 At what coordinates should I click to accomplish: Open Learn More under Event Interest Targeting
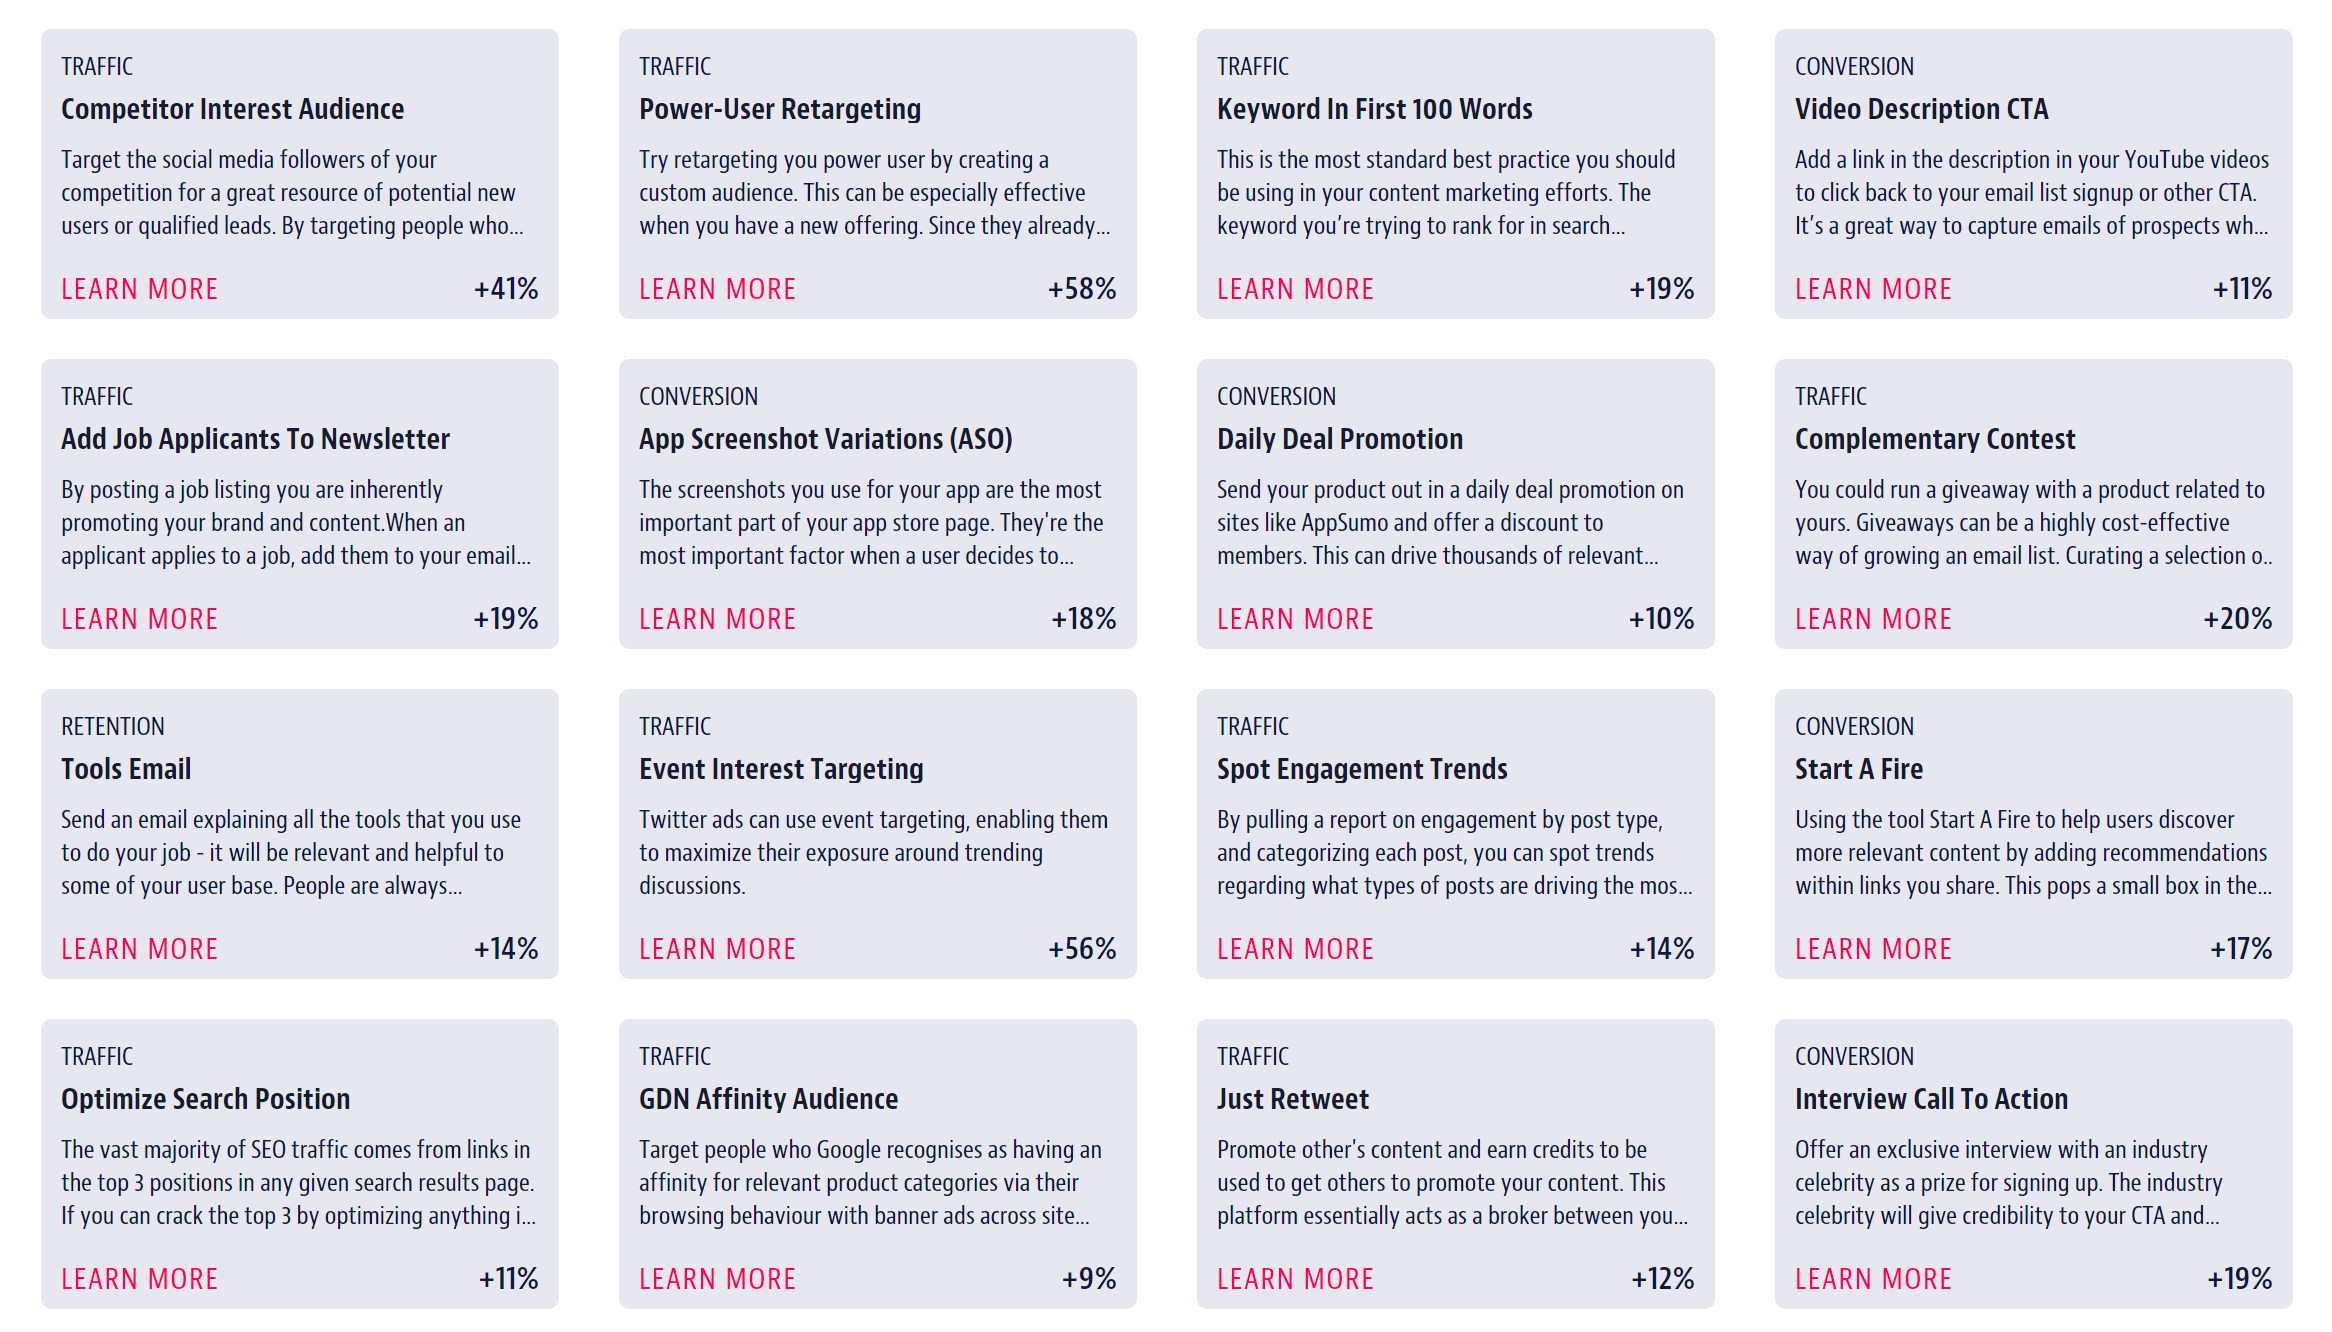pos(717,949)
